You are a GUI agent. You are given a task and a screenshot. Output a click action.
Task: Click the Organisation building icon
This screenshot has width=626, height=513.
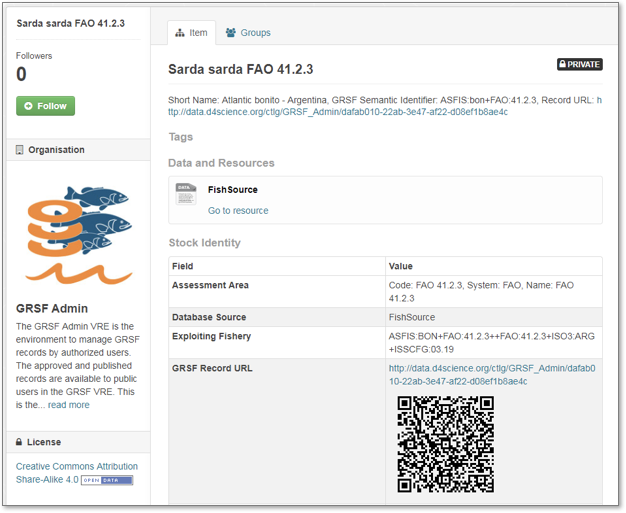click(x=19, y=150)
